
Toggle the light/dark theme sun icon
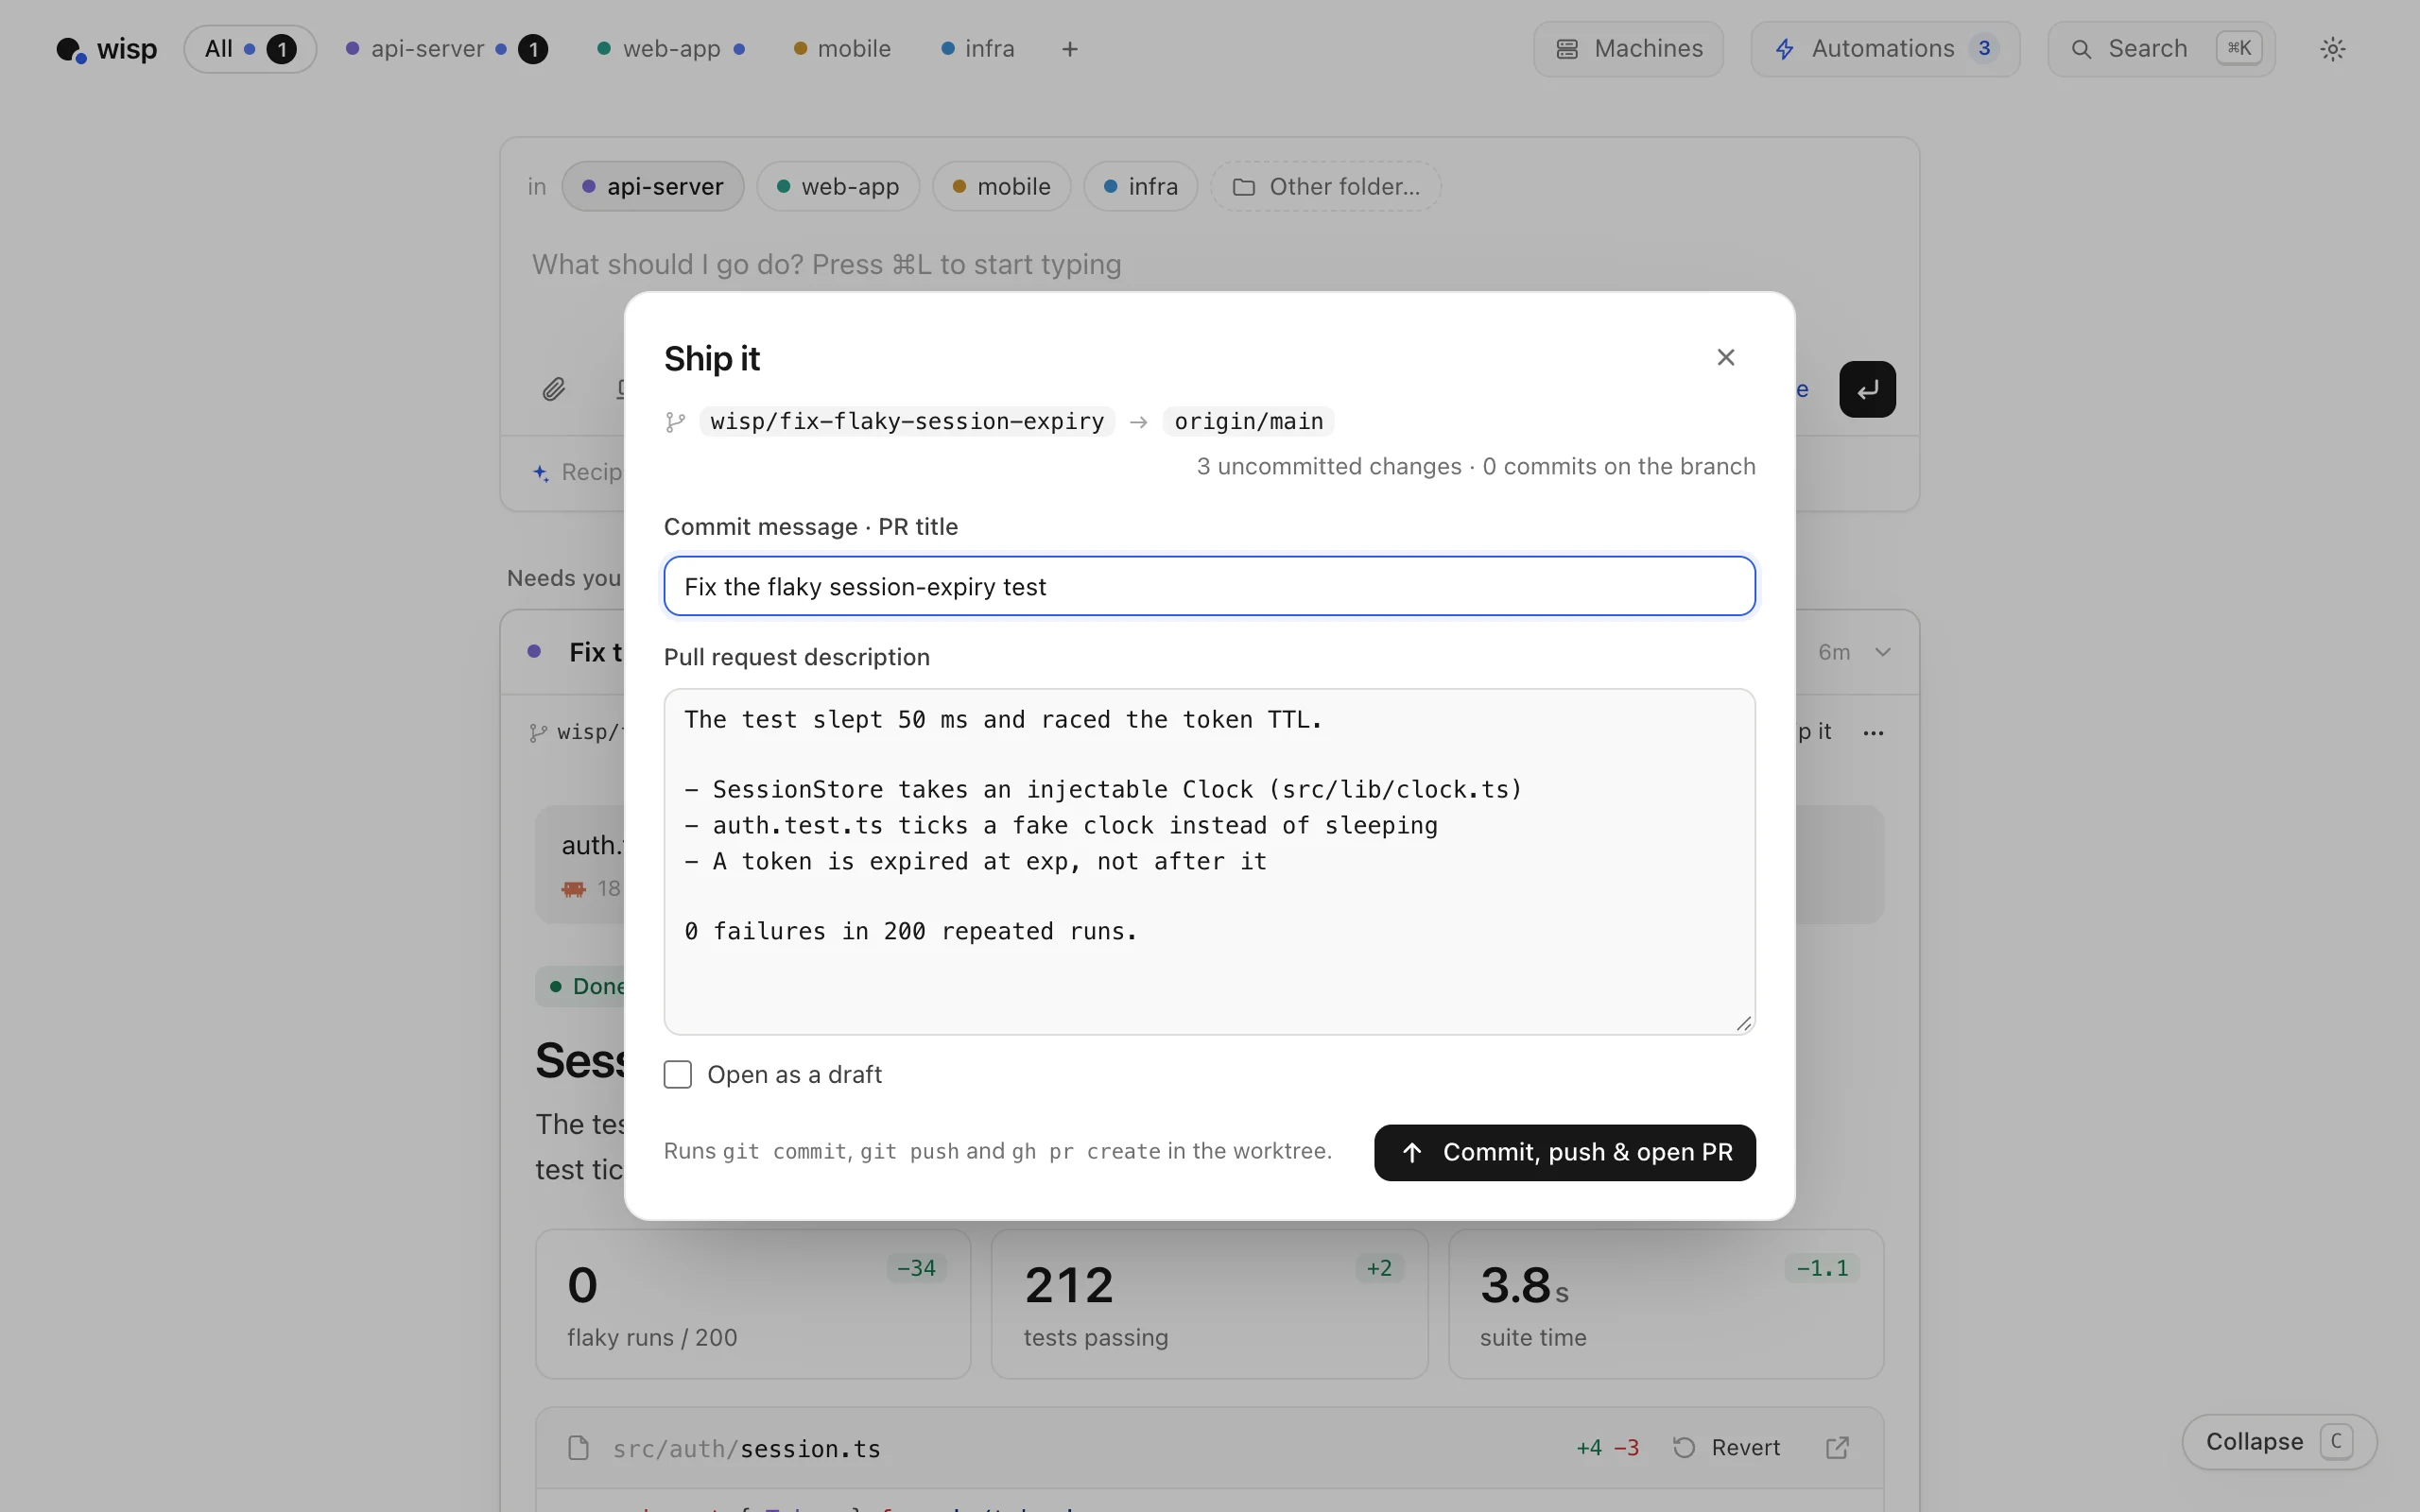pos(2332,49)
